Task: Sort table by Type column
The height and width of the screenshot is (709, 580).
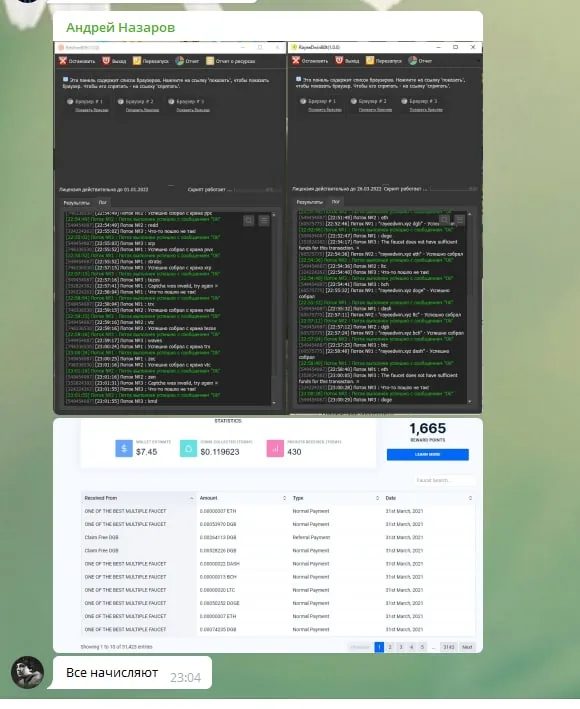Action: coord(336,498)
